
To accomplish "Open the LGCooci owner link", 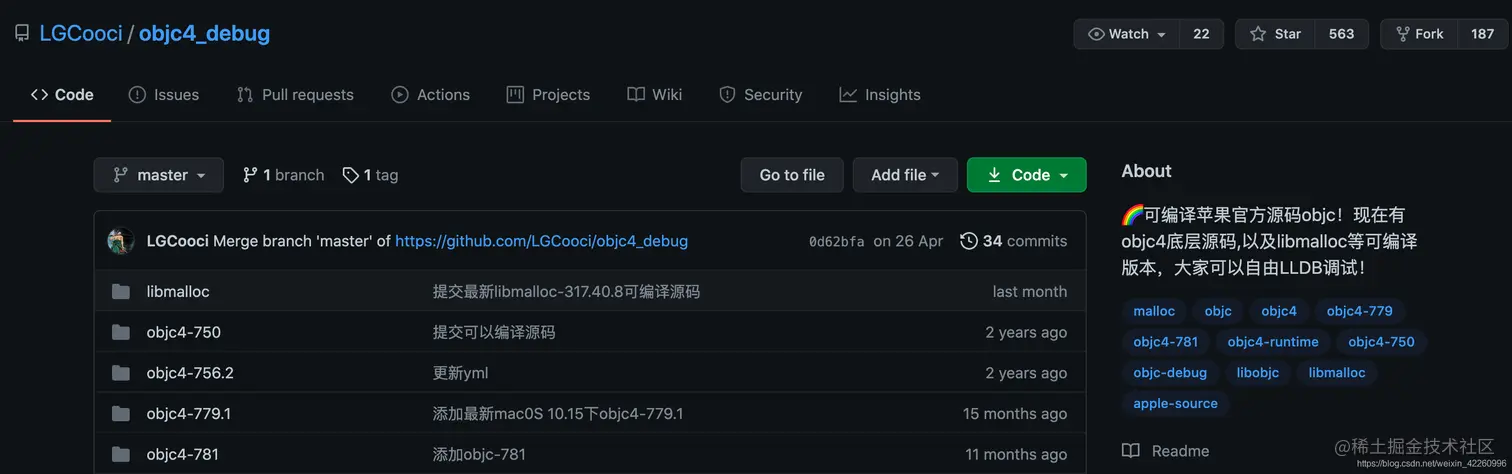I will point(80,33).
